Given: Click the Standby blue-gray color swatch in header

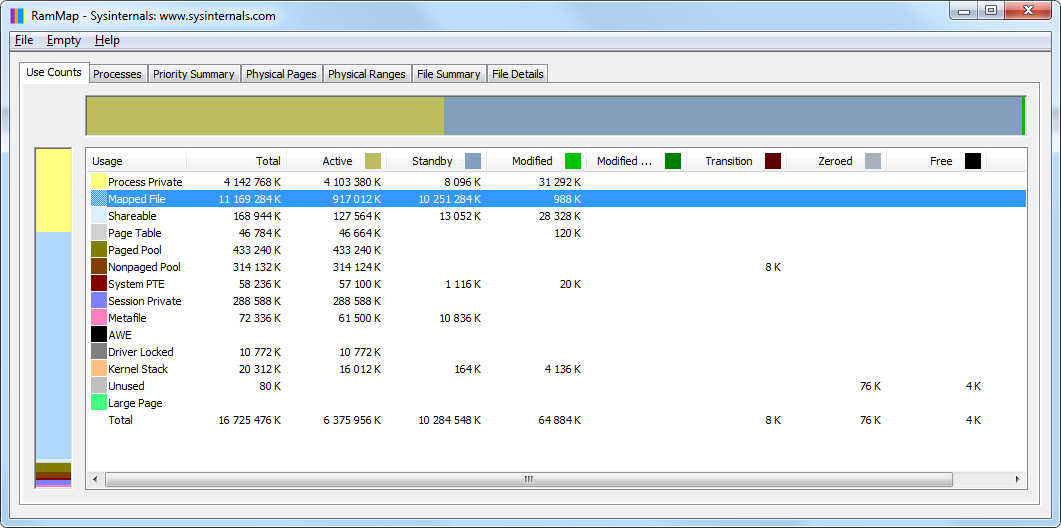Looking at the screenshot, I should click(473, 161).
